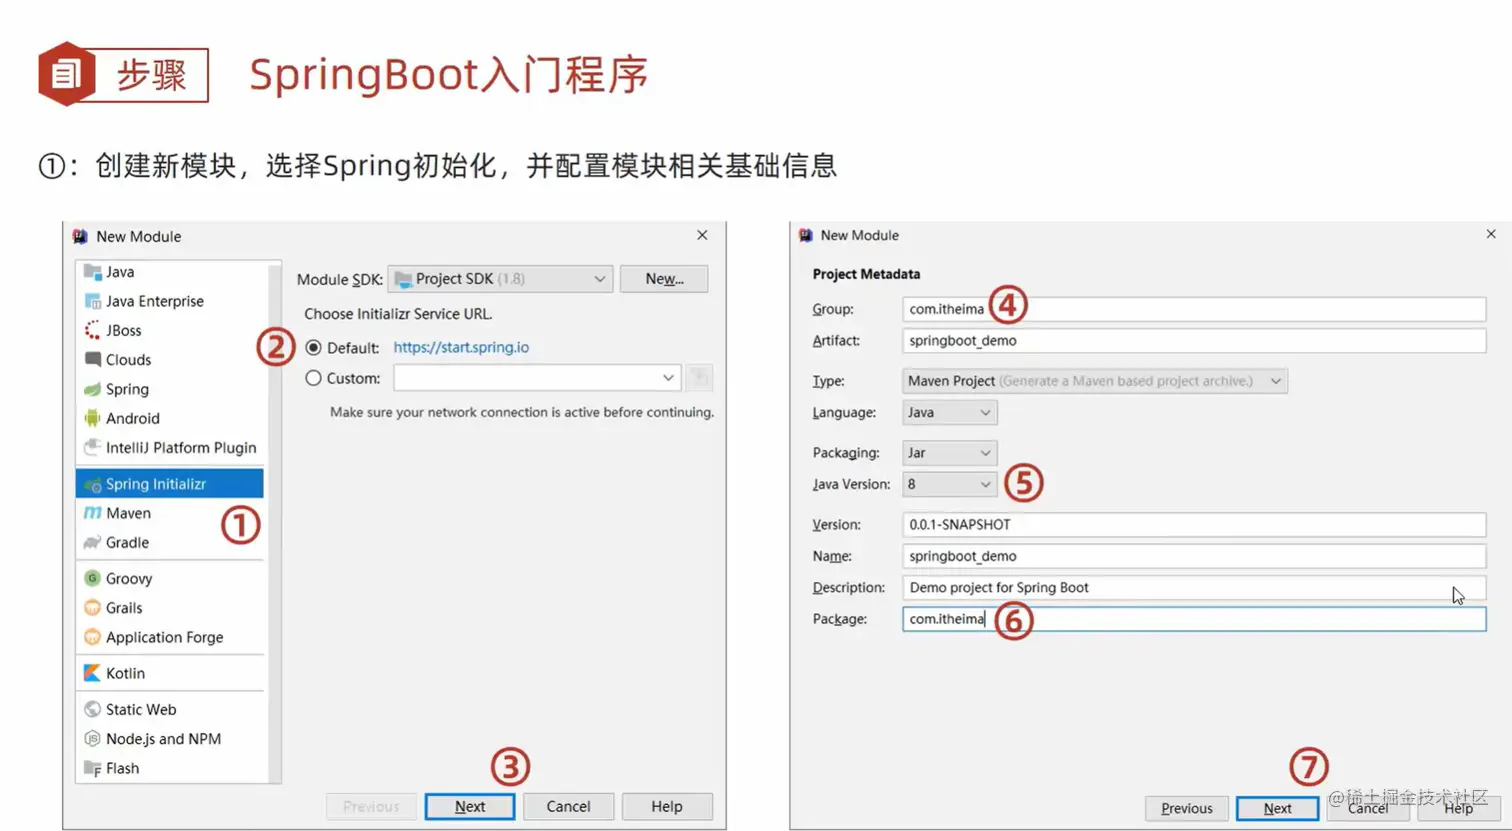
Task: Open the Java Version dropdown
Action: point(949,484)
